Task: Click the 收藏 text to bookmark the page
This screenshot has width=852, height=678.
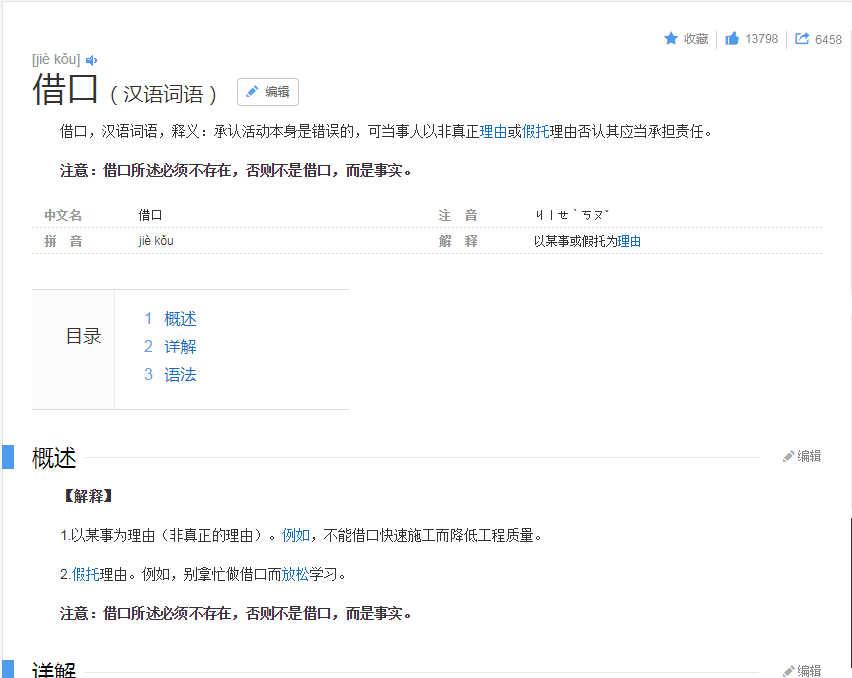Action: [x=694, y=38]
